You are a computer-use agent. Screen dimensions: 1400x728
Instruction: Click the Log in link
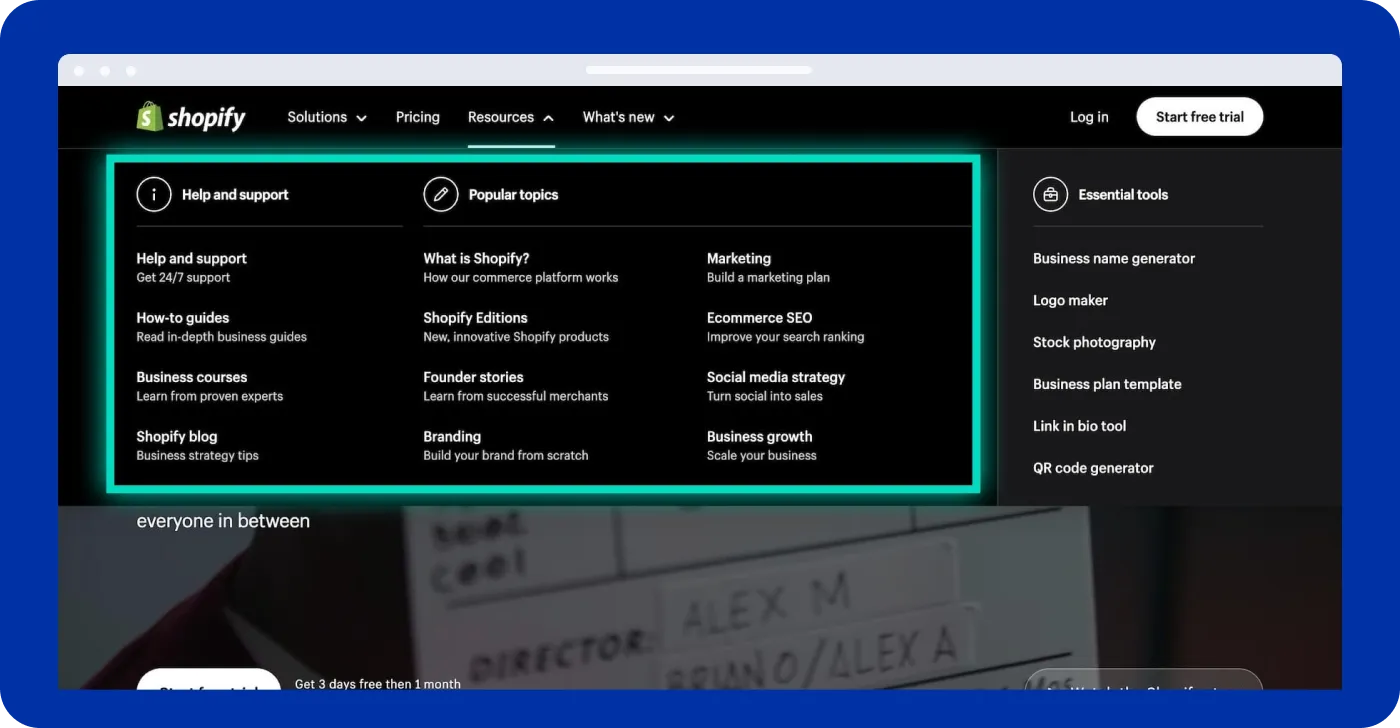pos(1088,117)
